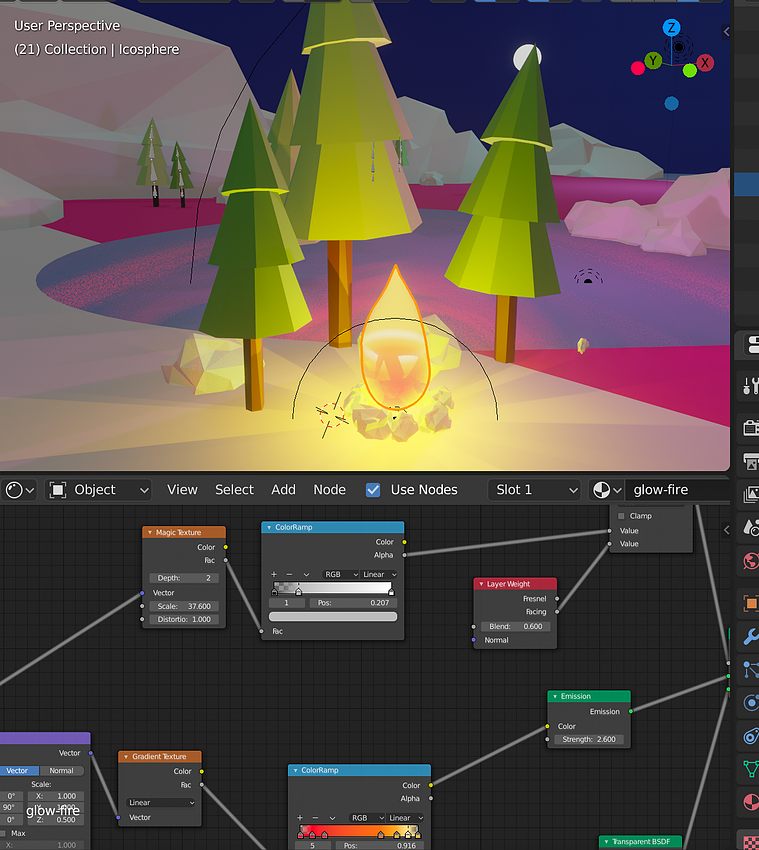Click the blue Z axis gizmo
The width and height of the screenshot is (759, 850).
[x=672, y=28]
